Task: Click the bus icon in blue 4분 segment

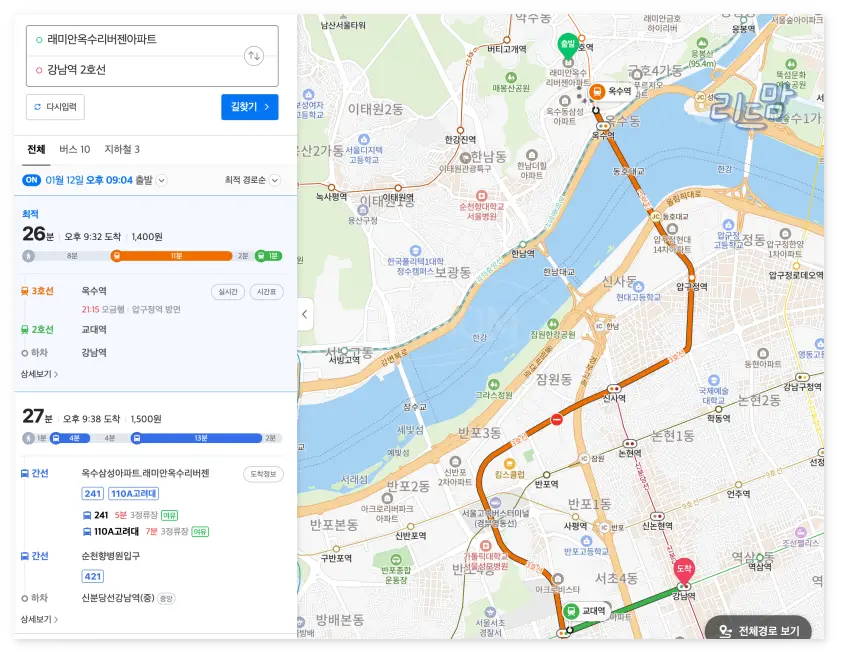Action: [55, 438]
